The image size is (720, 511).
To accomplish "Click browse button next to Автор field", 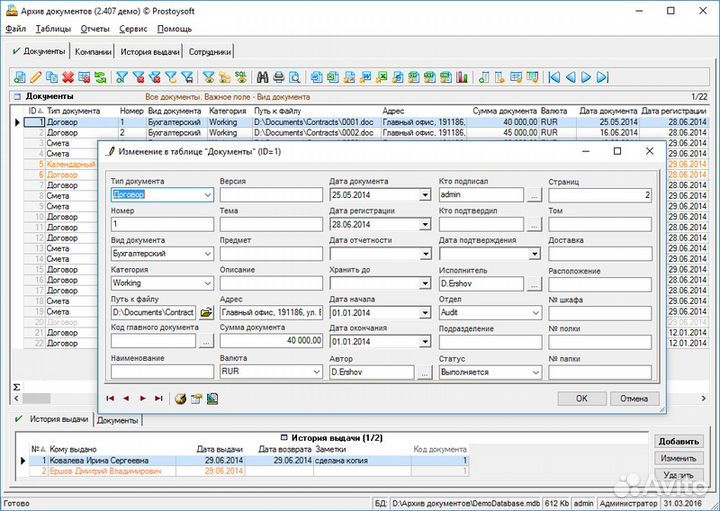I will [425, 372].
